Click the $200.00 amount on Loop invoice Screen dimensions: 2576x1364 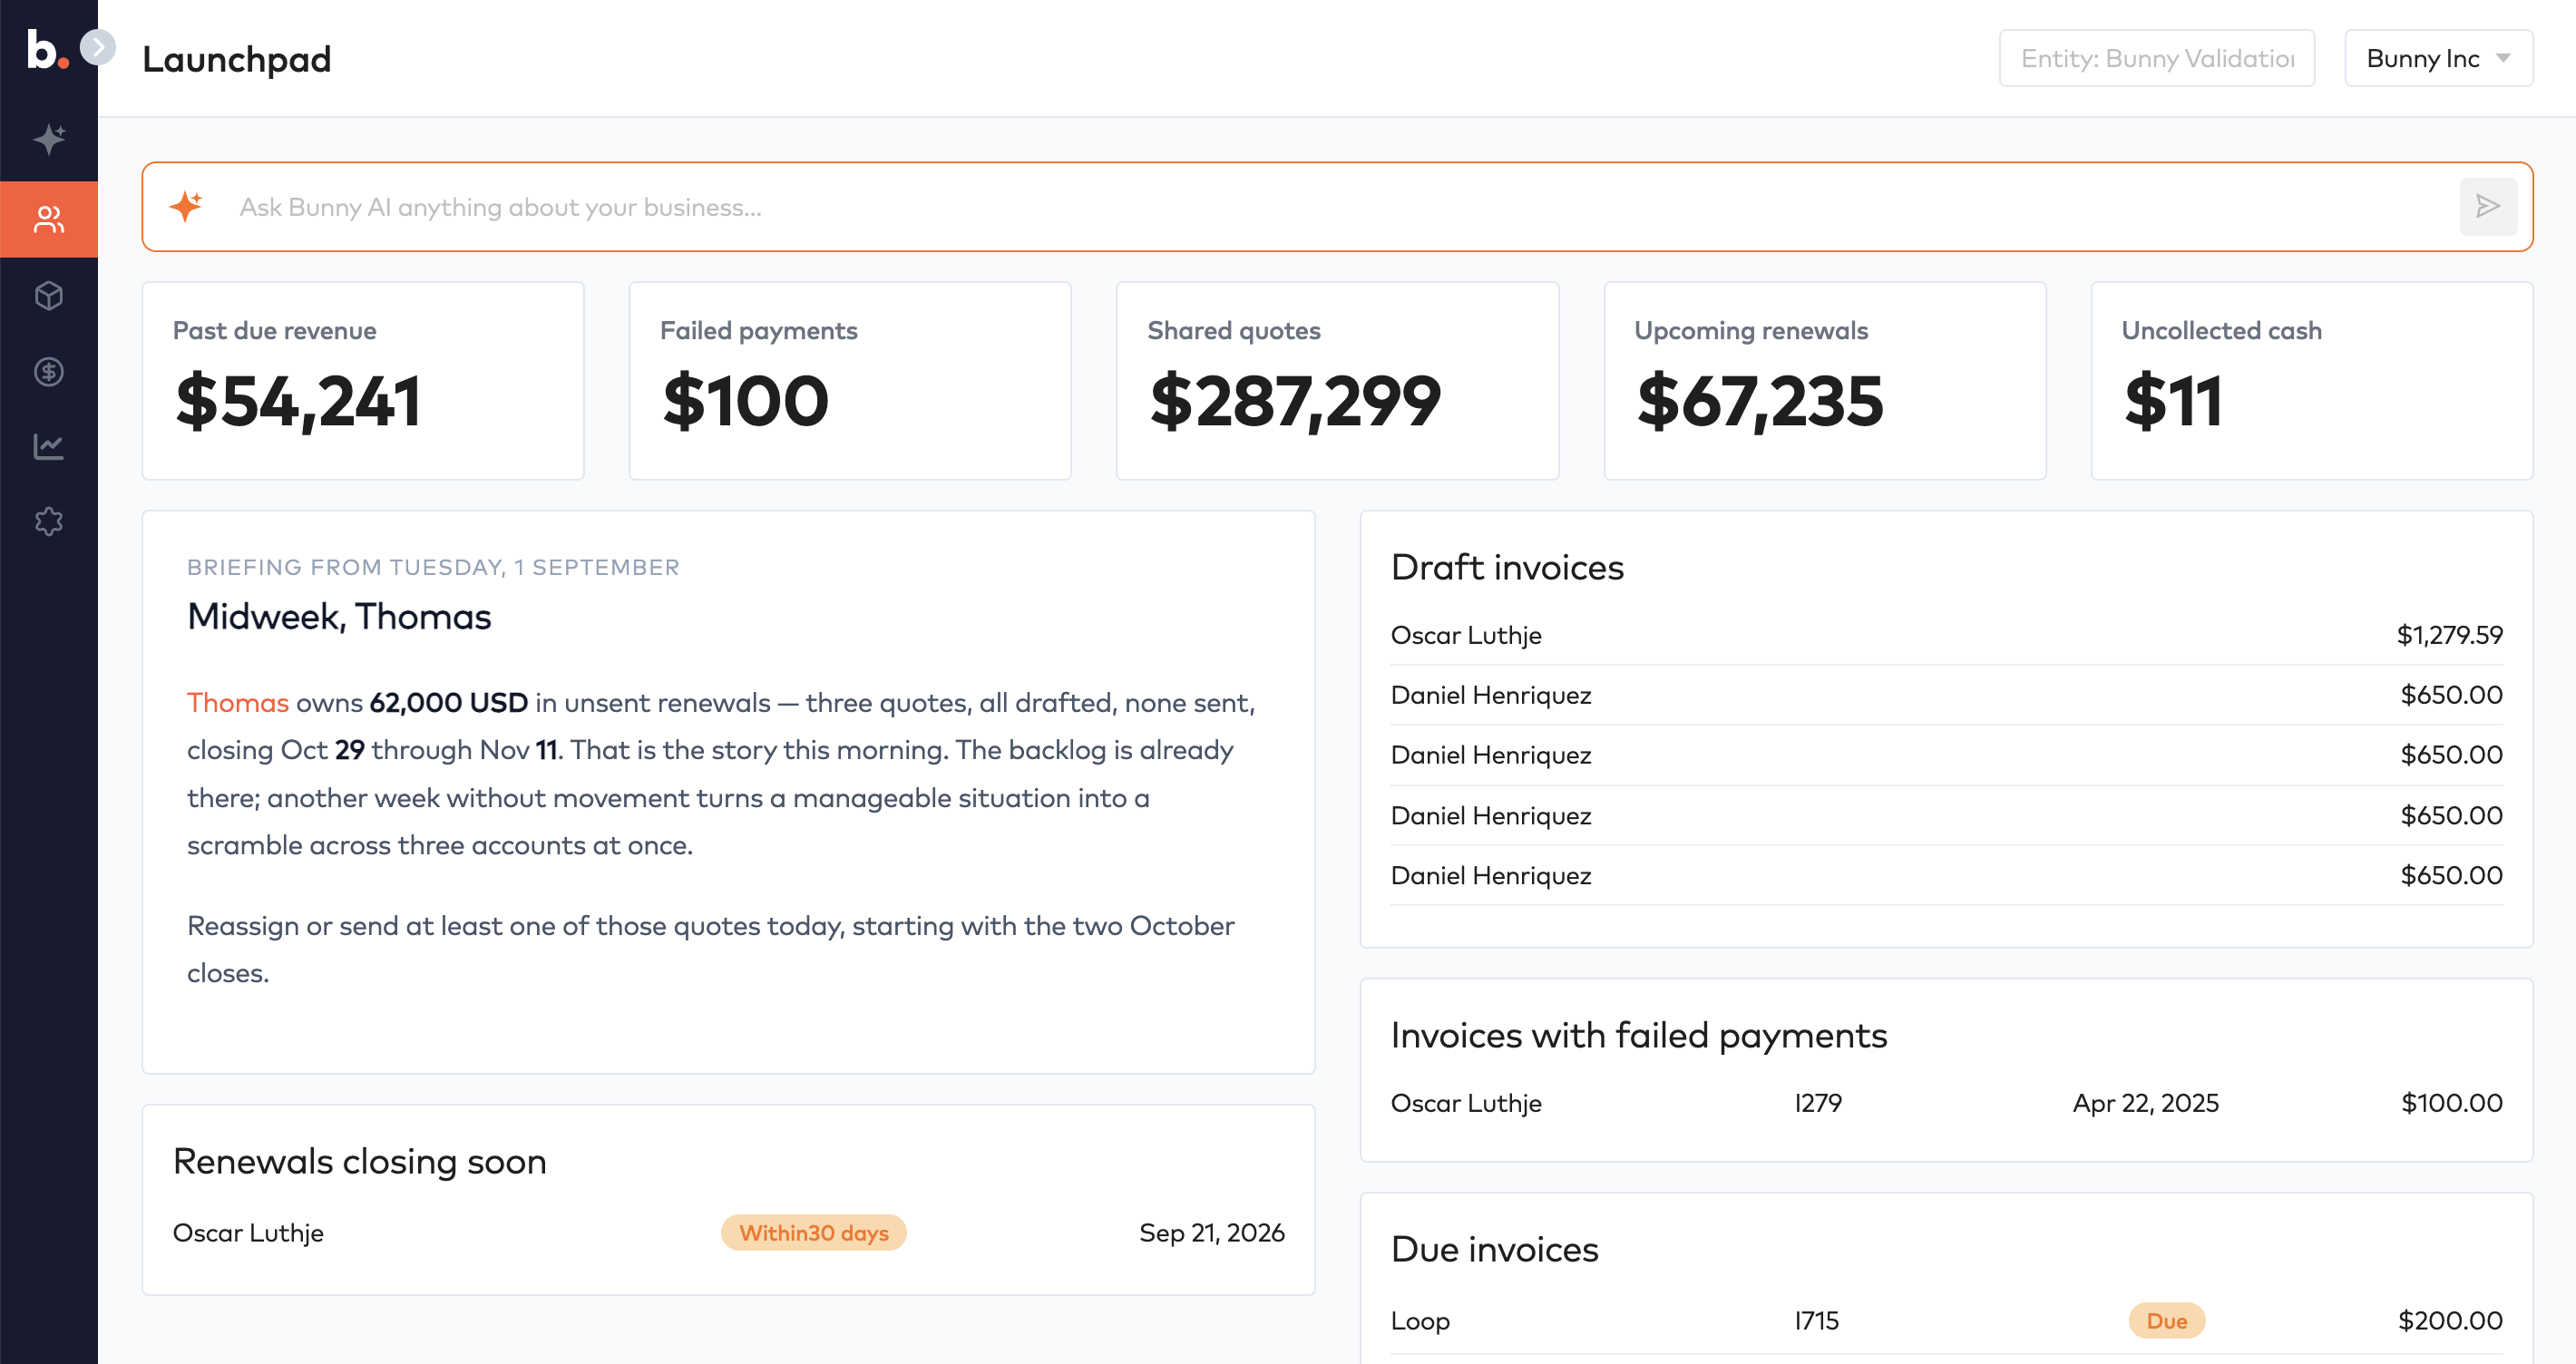(2450, 1321)
